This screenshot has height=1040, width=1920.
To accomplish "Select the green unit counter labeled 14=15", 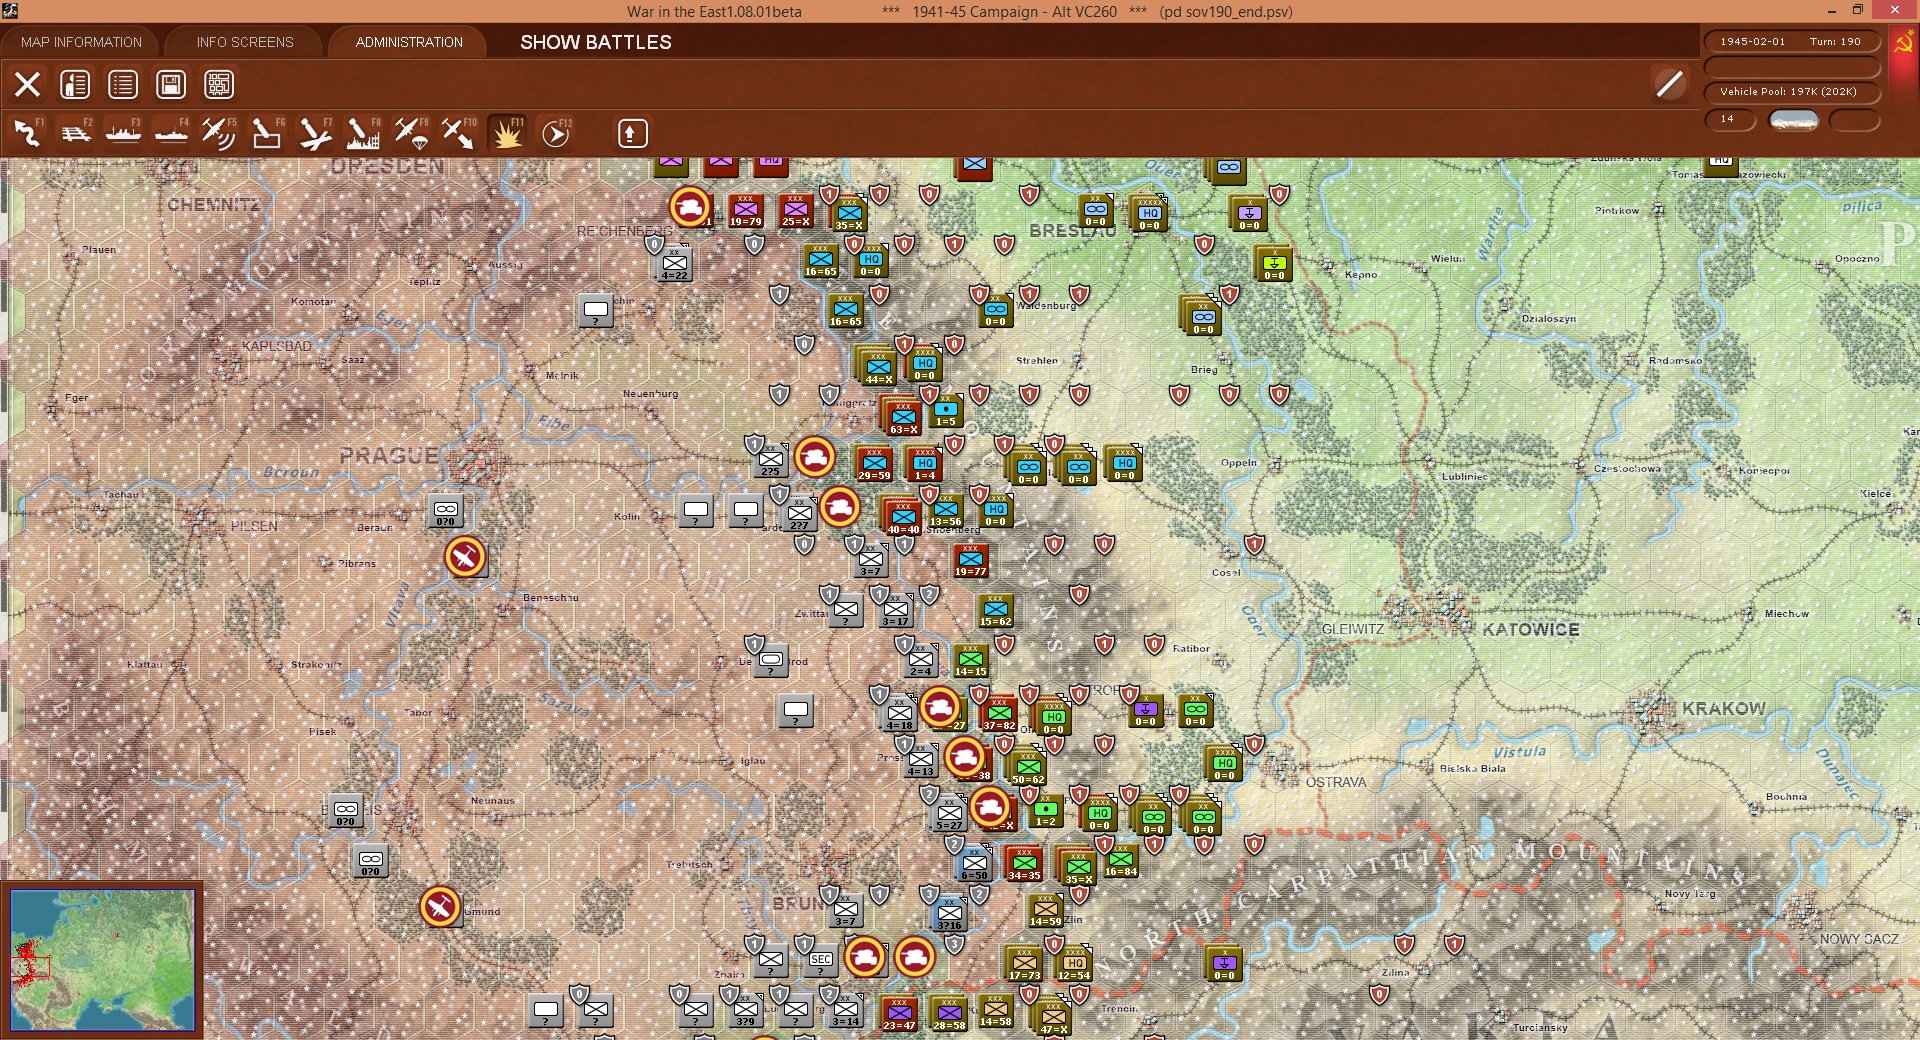I will [x=971, y=659].
